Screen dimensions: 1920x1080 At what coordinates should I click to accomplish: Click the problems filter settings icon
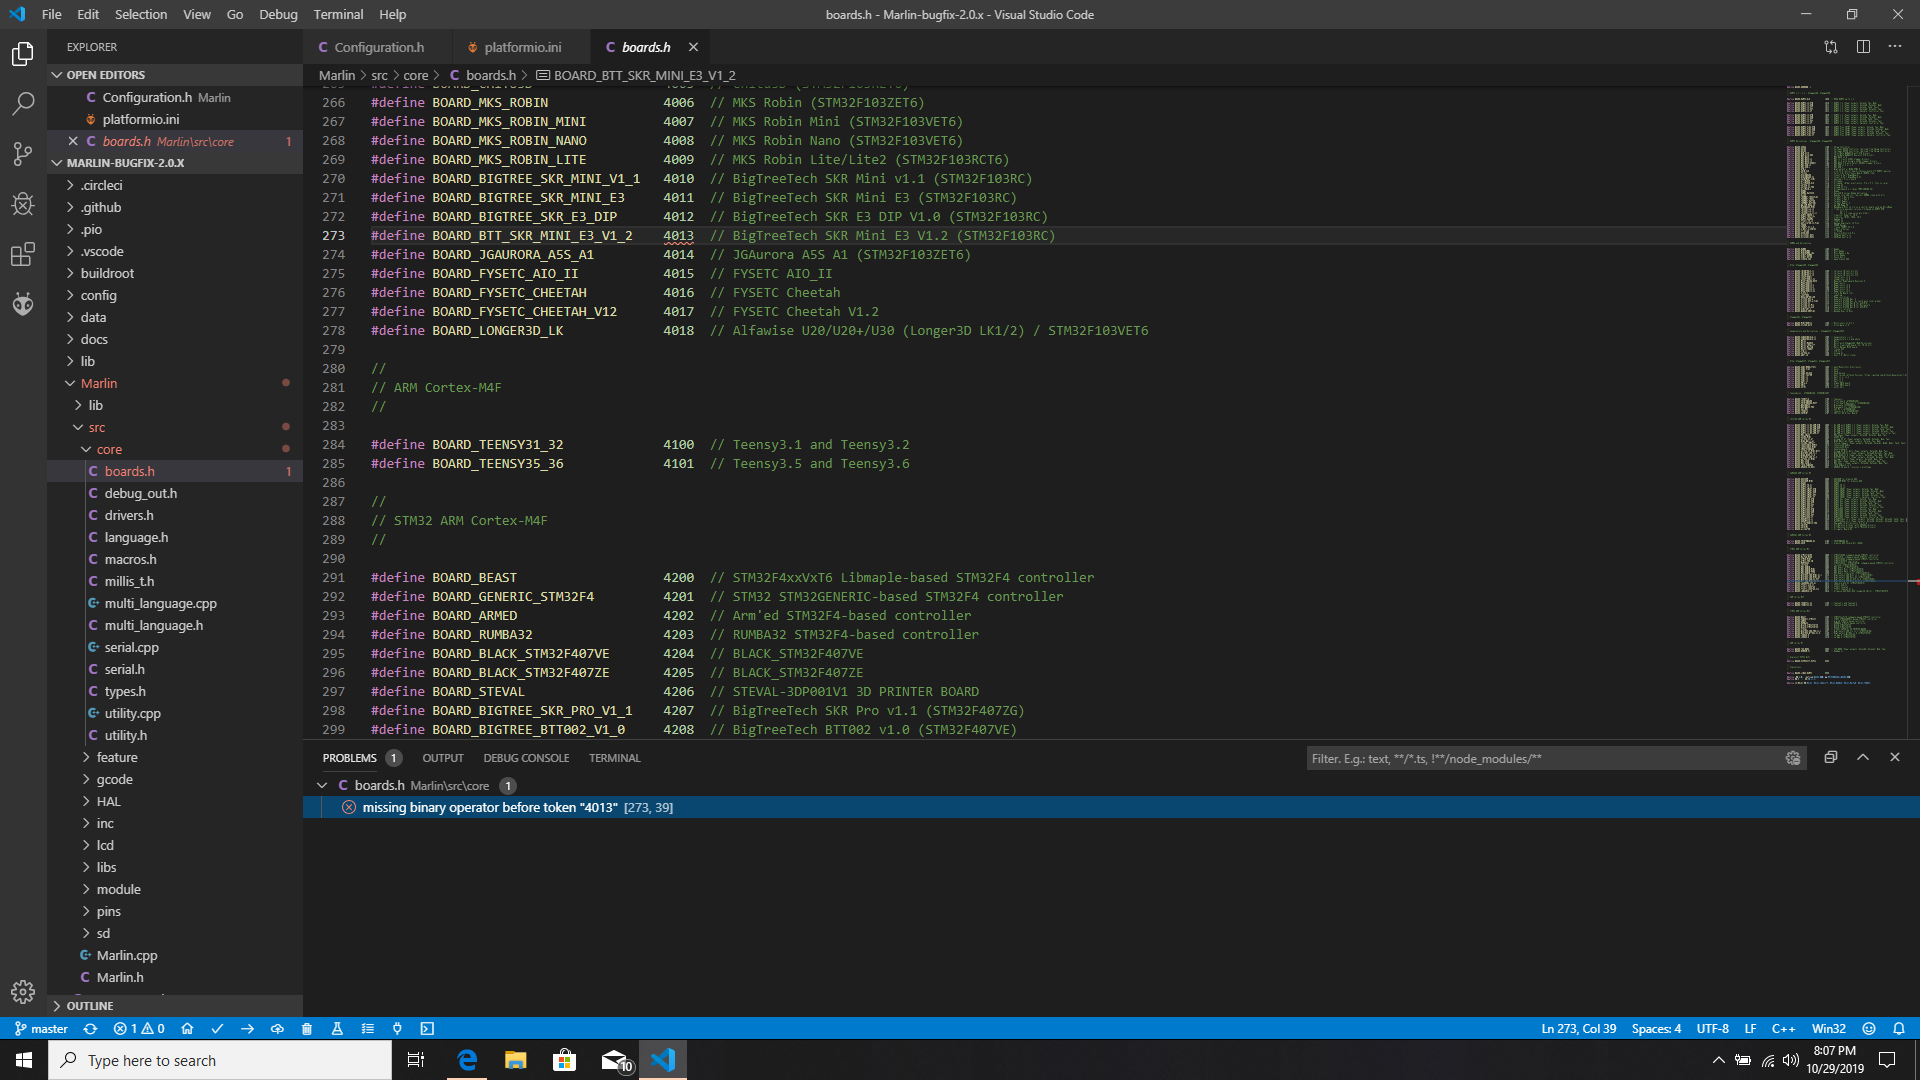(x=1793, y=759)
